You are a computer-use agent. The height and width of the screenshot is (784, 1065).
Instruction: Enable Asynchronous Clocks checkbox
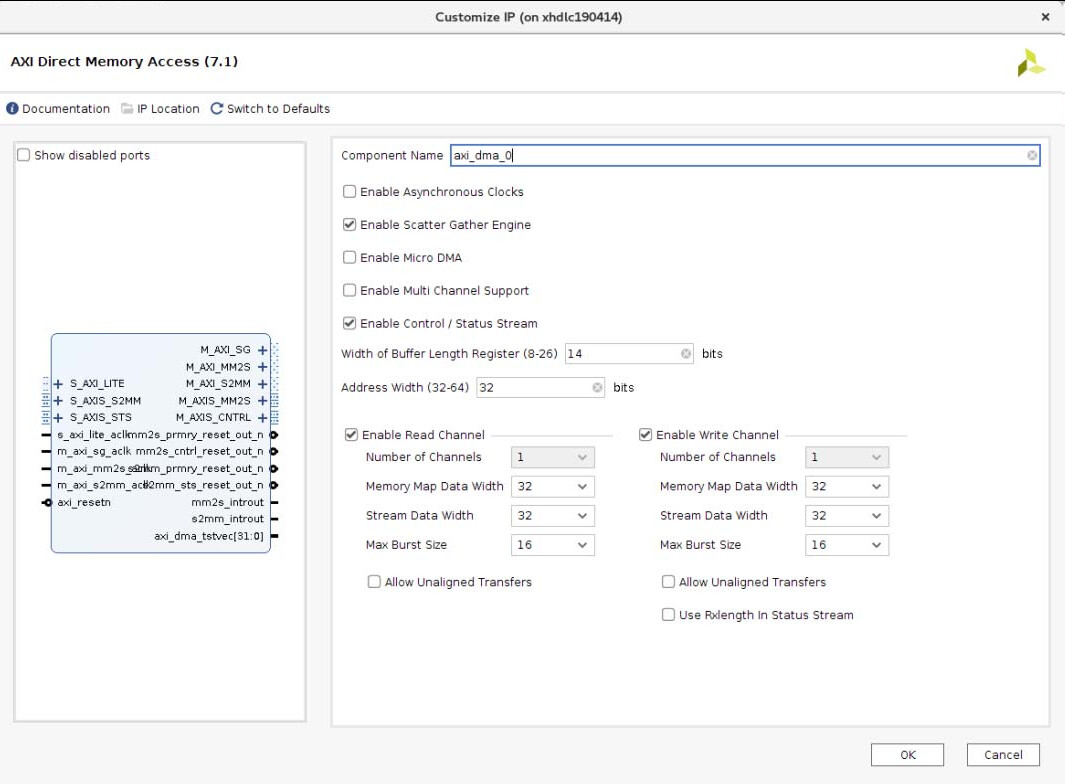coord(350,192)
